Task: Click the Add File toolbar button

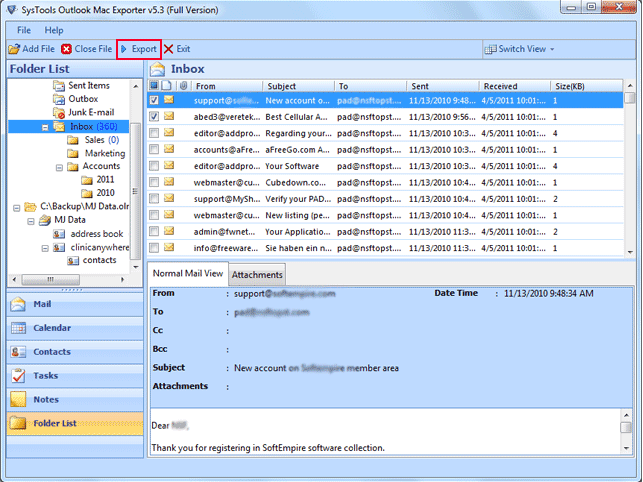Action: pos(31,49)
